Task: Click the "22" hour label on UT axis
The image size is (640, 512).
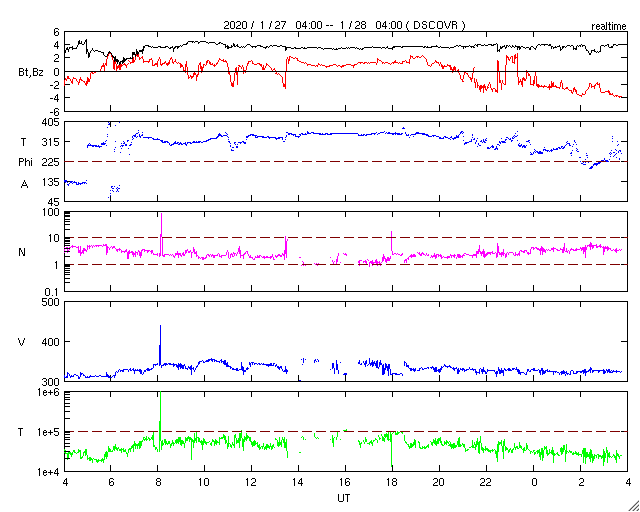Action: click(487, 482)
